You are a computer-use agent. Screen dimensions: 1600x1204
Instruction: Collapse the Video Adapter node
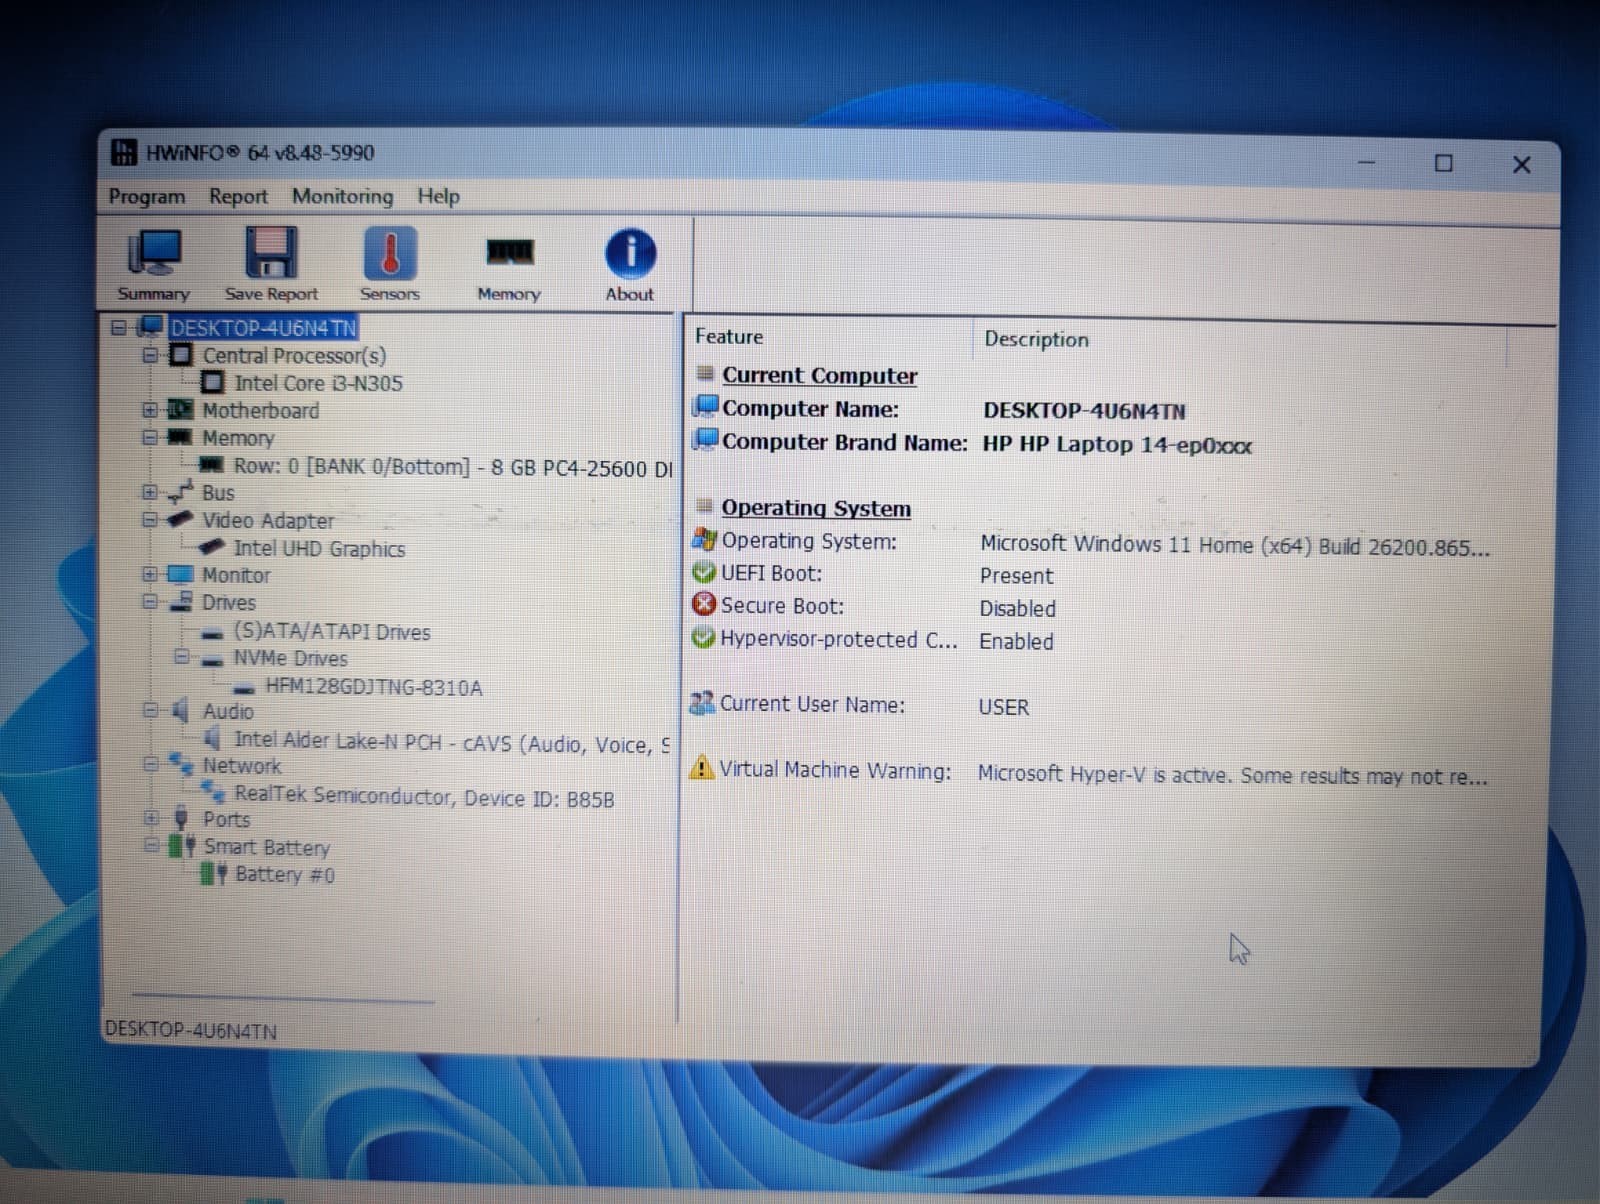pyautogui.click(x=150, y=520)
